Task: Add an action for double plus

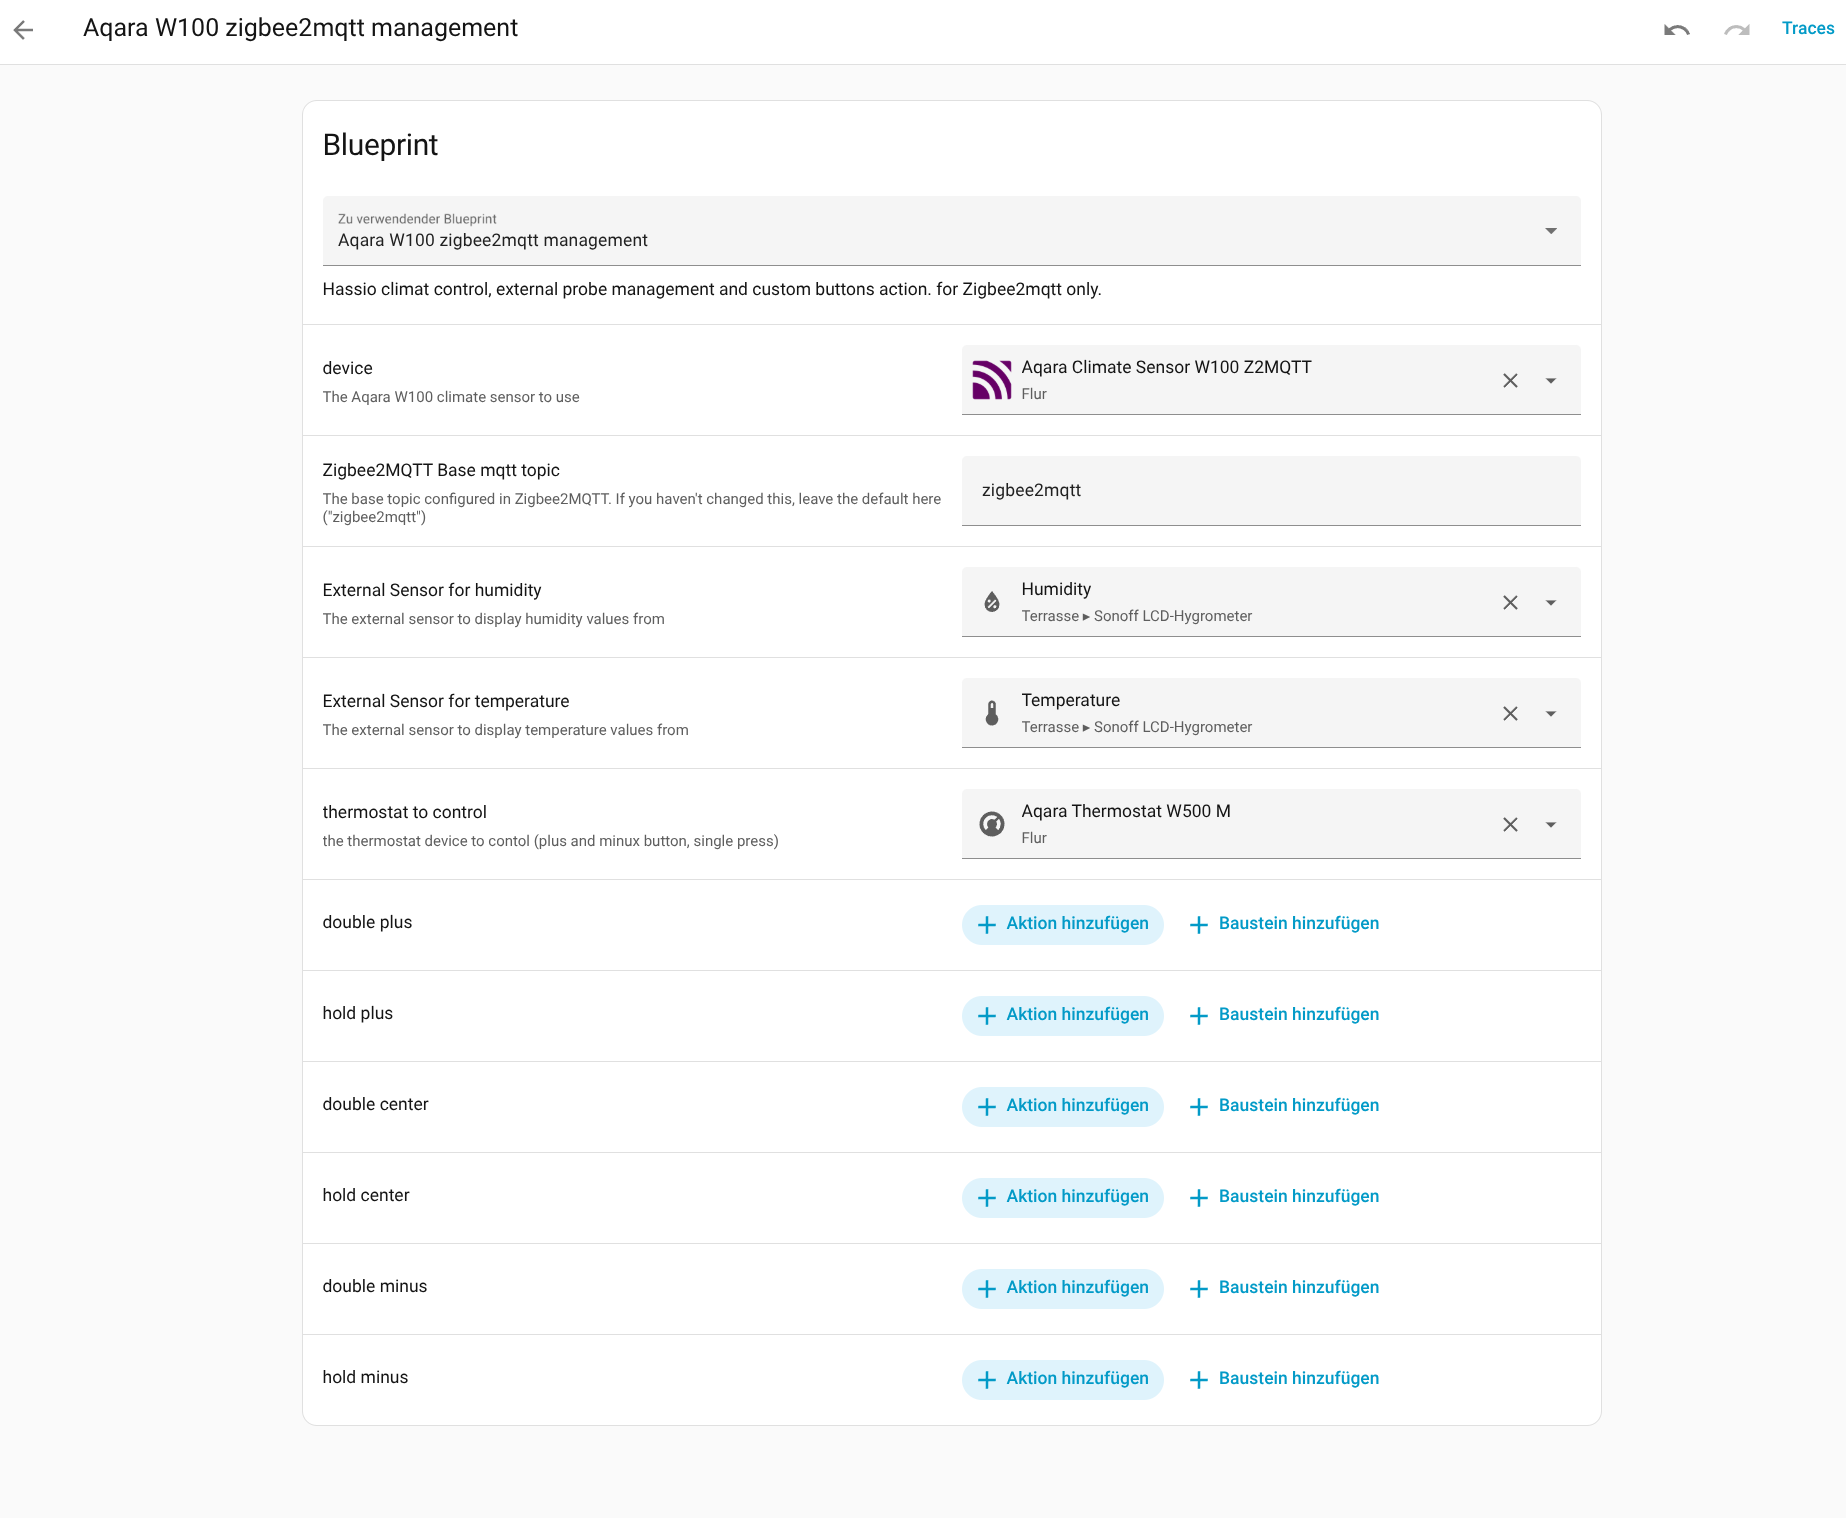Action: point(1062,924)
